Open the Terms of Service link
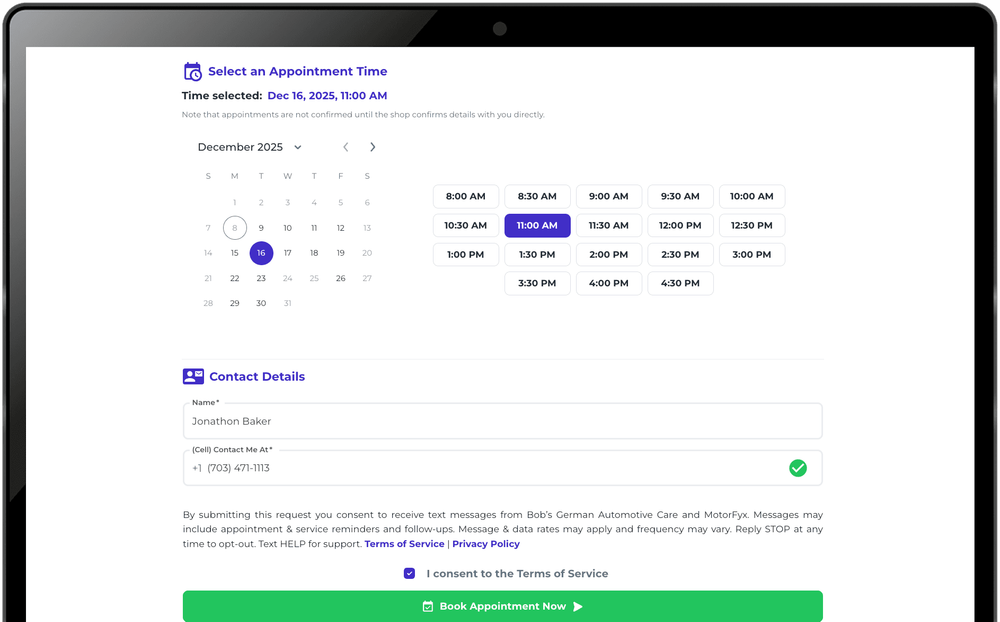1000x622 pixels. coord(404,544)
